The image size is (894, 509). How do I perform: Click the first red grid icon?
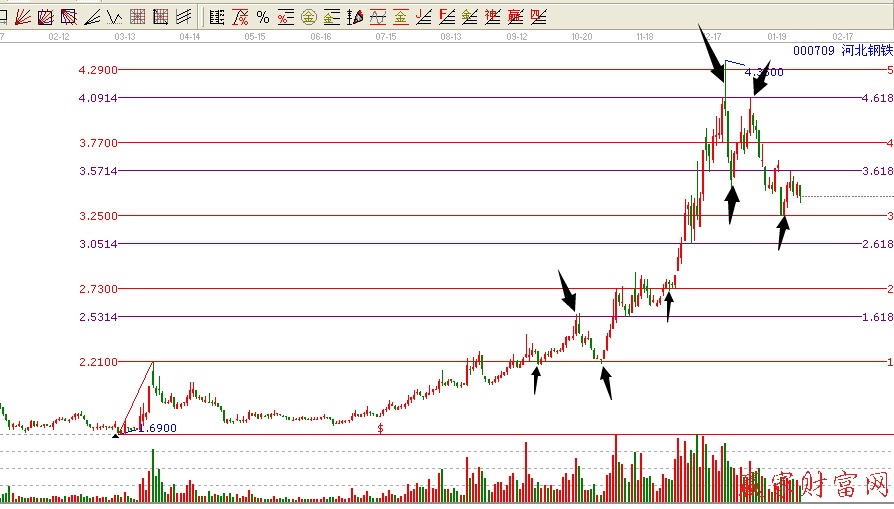coord(138,16)
